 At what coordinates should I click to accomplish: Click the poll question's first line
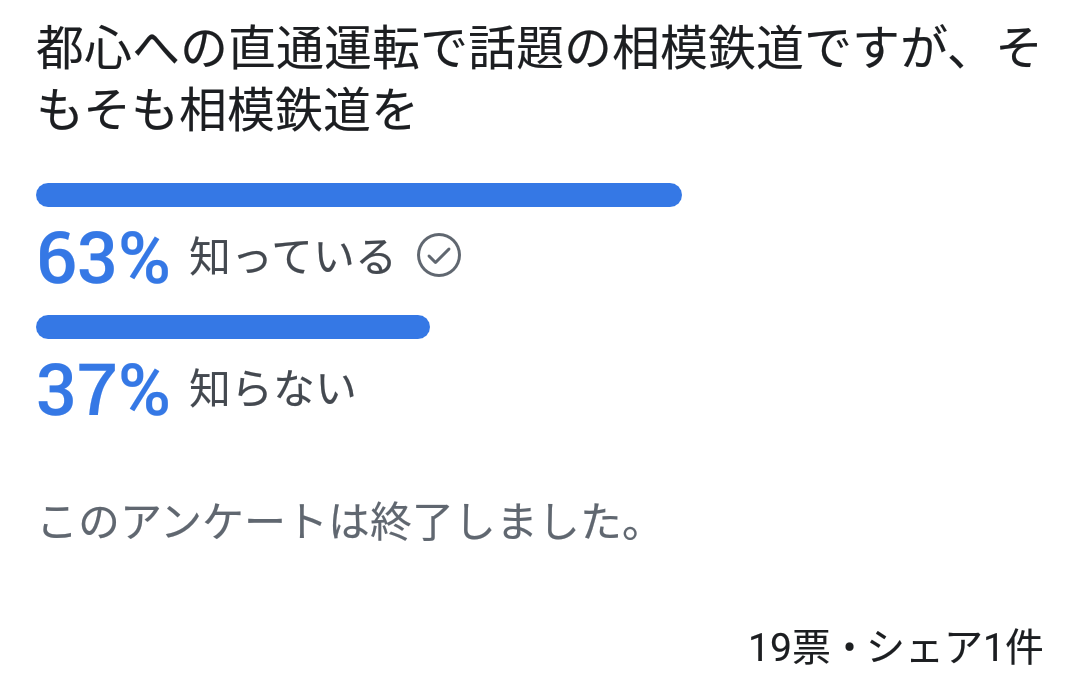click(x=538, y=49)
